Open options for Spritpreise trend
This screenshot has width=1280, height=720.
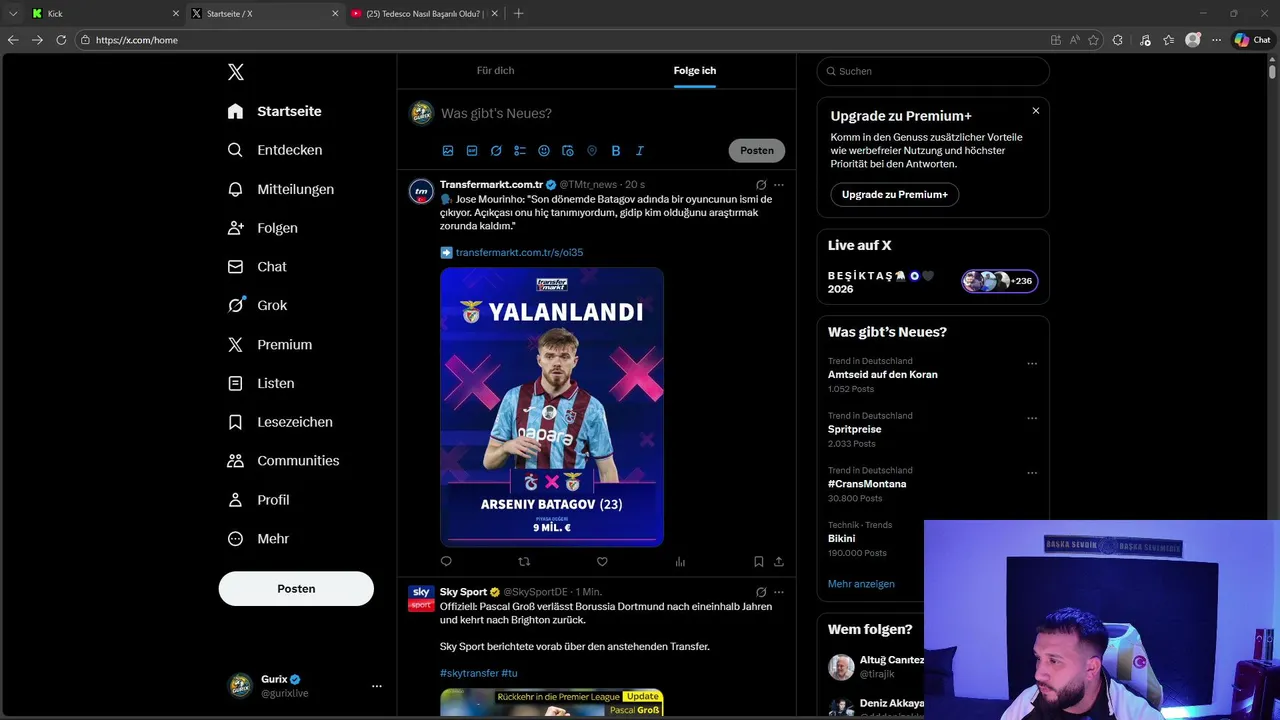[x=1032, y=419]
